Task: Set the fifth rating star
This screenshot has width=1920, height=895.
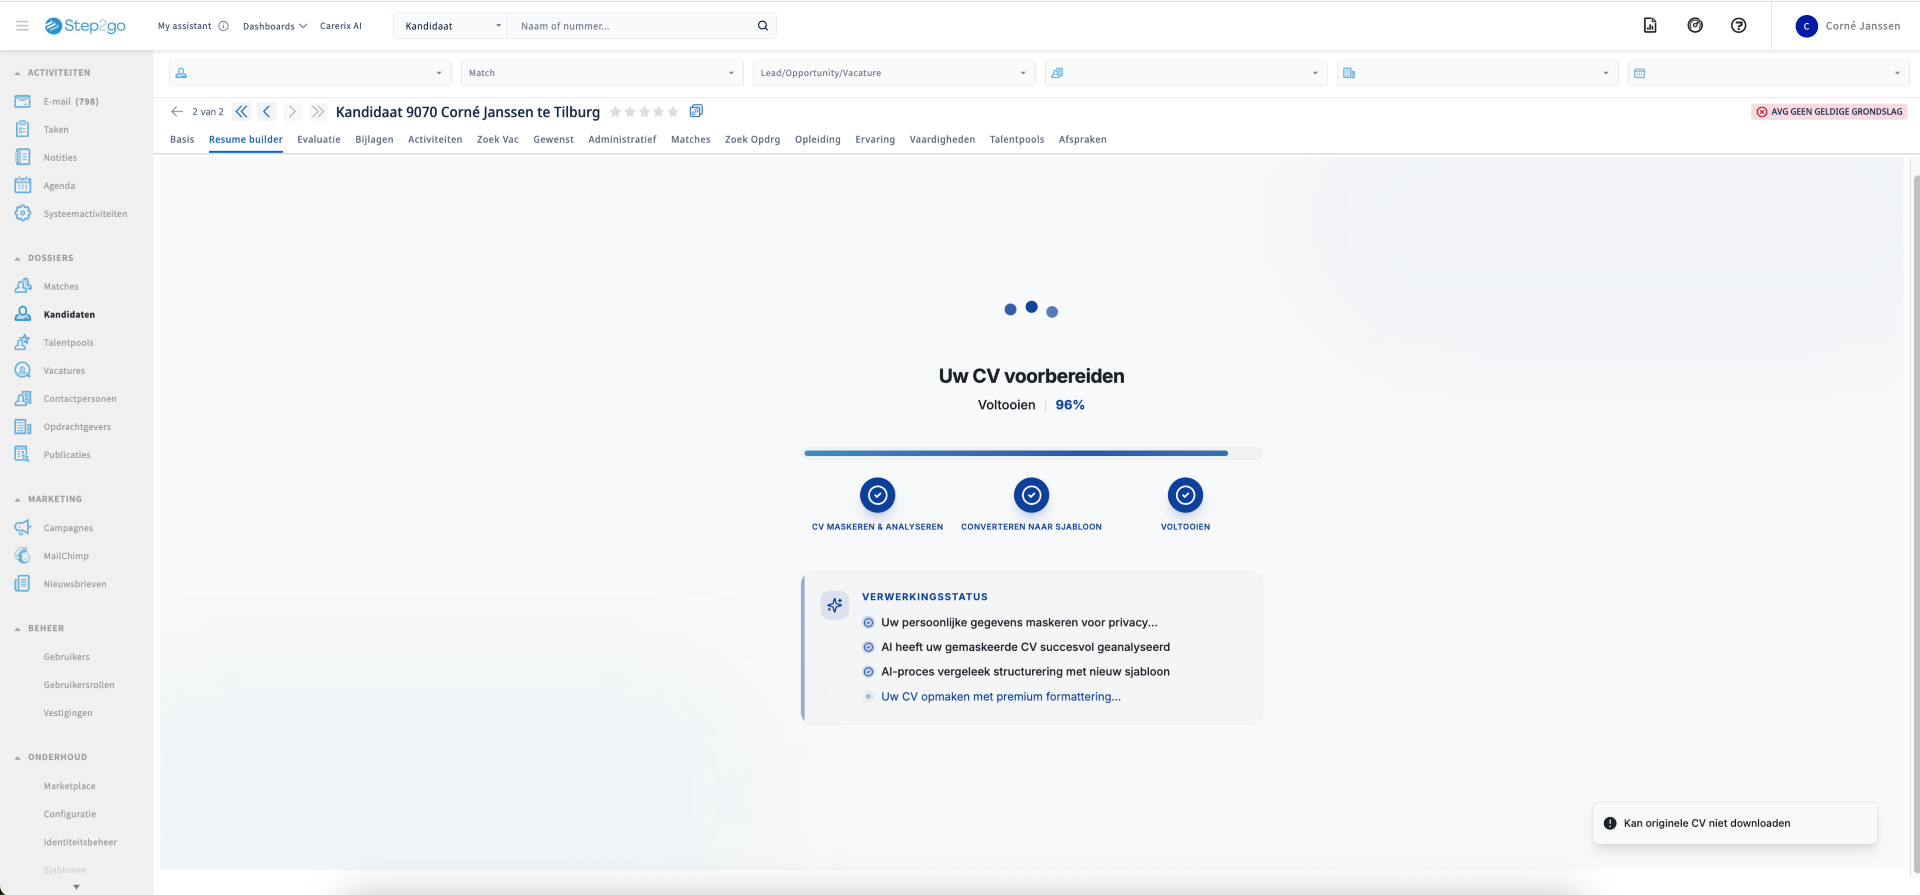Action: 673,112
